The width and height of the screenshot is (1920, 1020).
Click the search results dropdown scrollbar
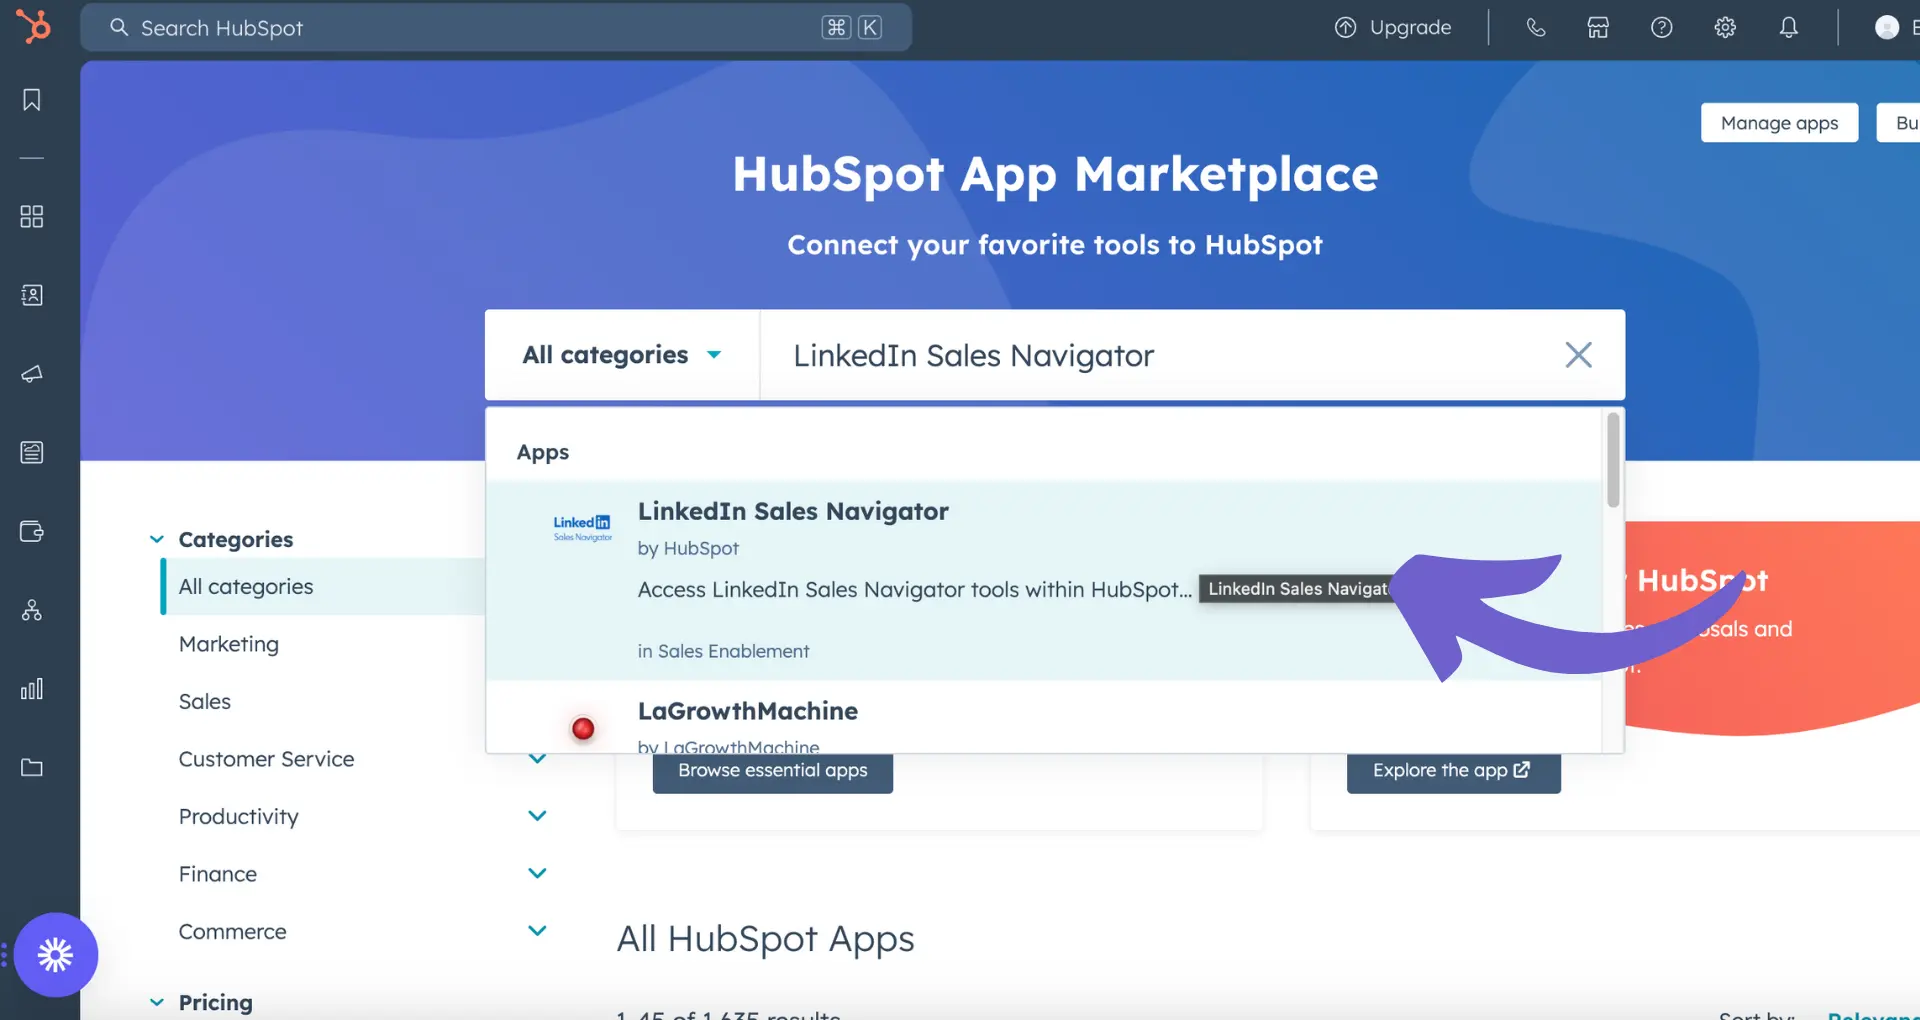tap(1613, 460)
